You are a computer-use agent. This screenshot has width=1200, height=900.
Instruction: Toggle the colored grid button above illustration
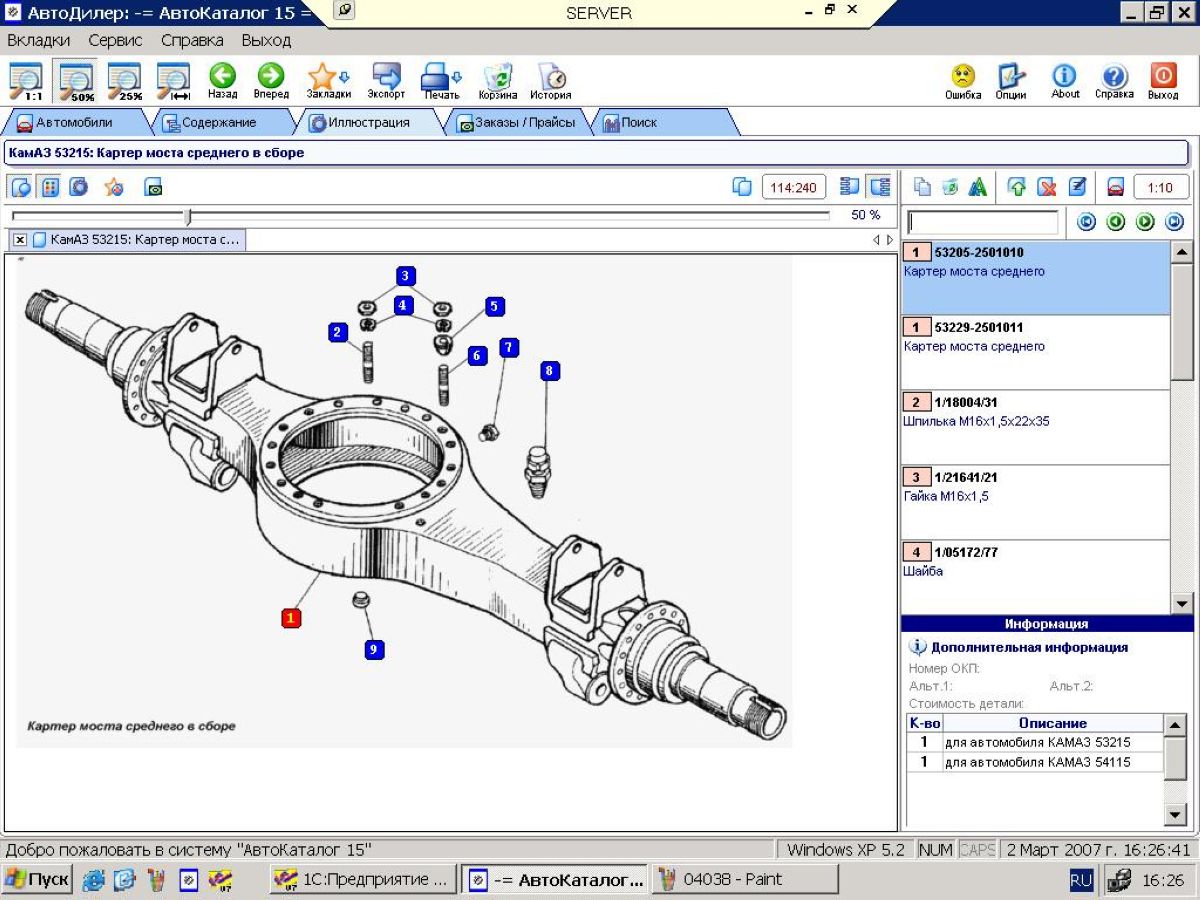coord(49,187)
